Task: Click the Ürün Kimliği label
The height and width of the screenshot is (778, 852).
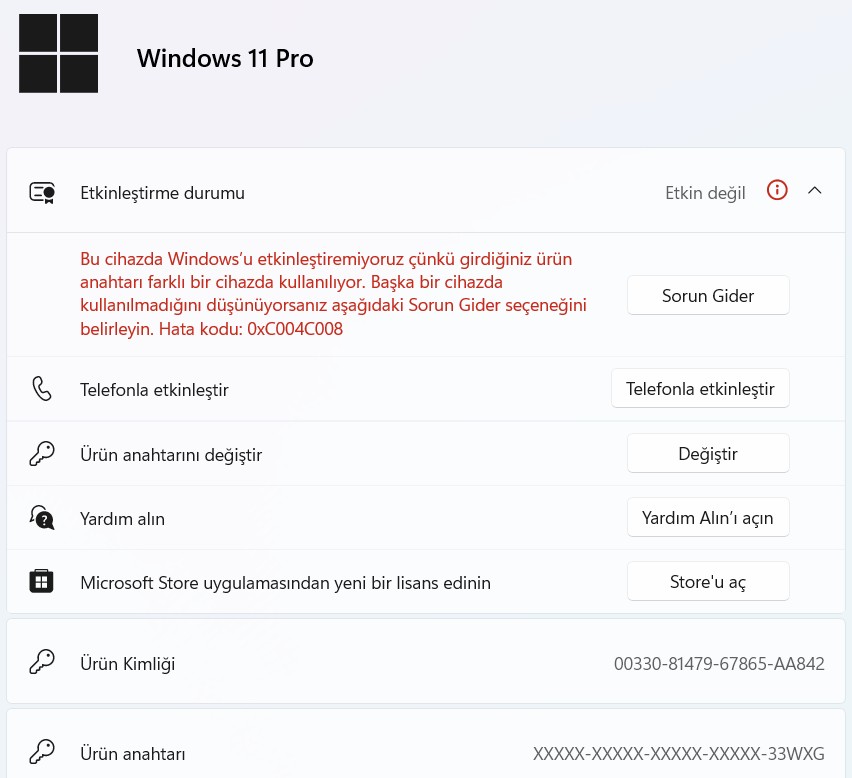Action: coord(128,663)
